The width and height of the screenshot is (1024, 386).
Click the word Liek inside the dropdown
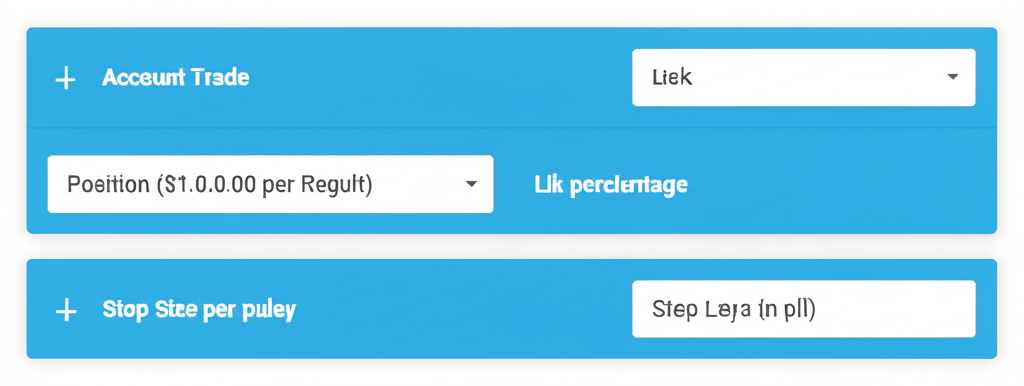pyautogui.click(x=672, y=78)
